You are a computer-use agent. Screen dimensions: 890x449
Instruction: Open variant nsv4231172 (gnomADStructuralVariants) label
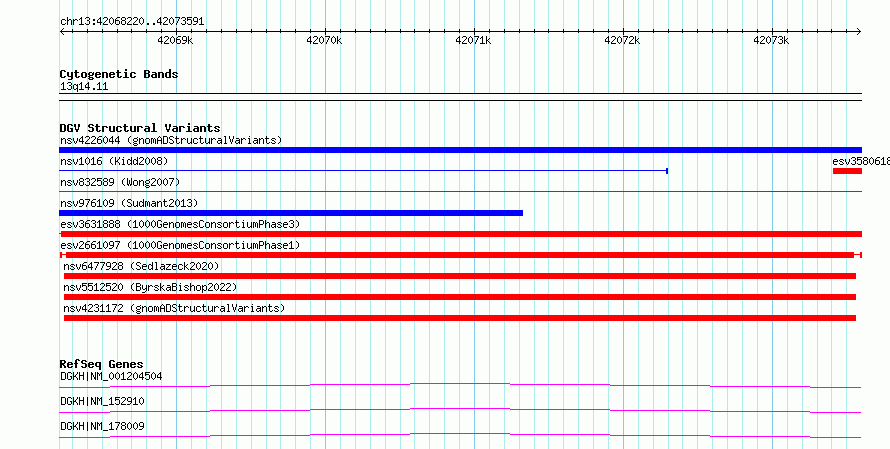pyautogui.click(x=174, y=308)
